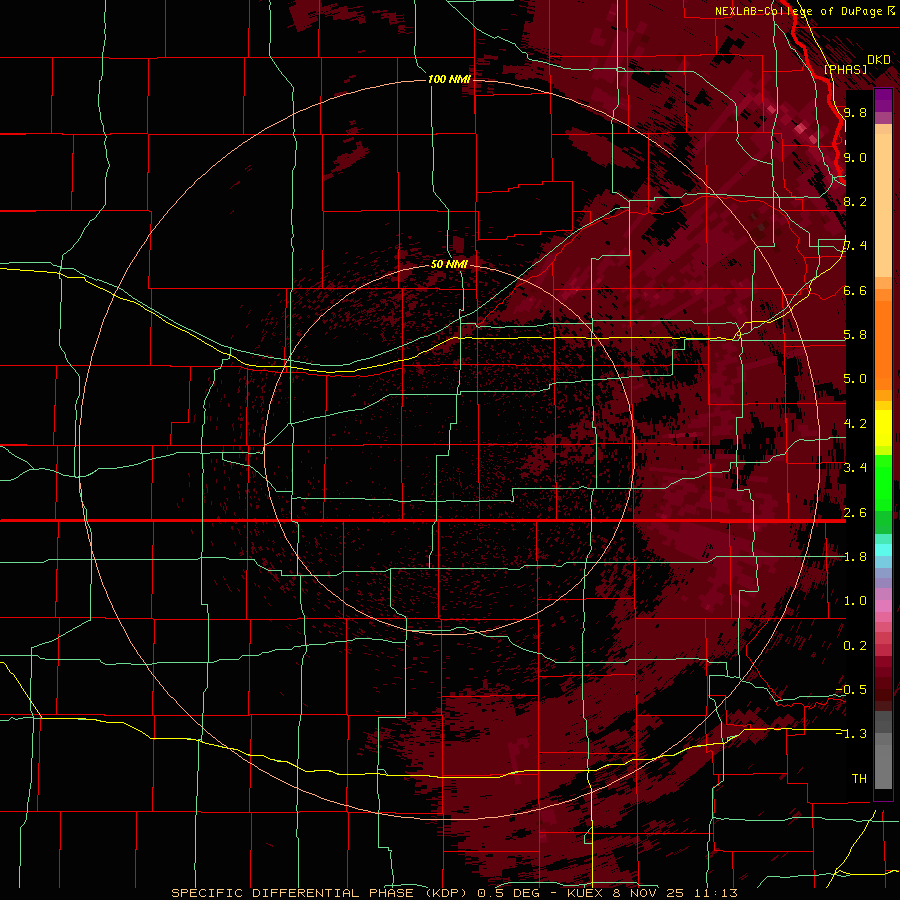Click the DKD unit label above the color scale
This screenshot has height=900, width=900.
click(x=879, y=59)
